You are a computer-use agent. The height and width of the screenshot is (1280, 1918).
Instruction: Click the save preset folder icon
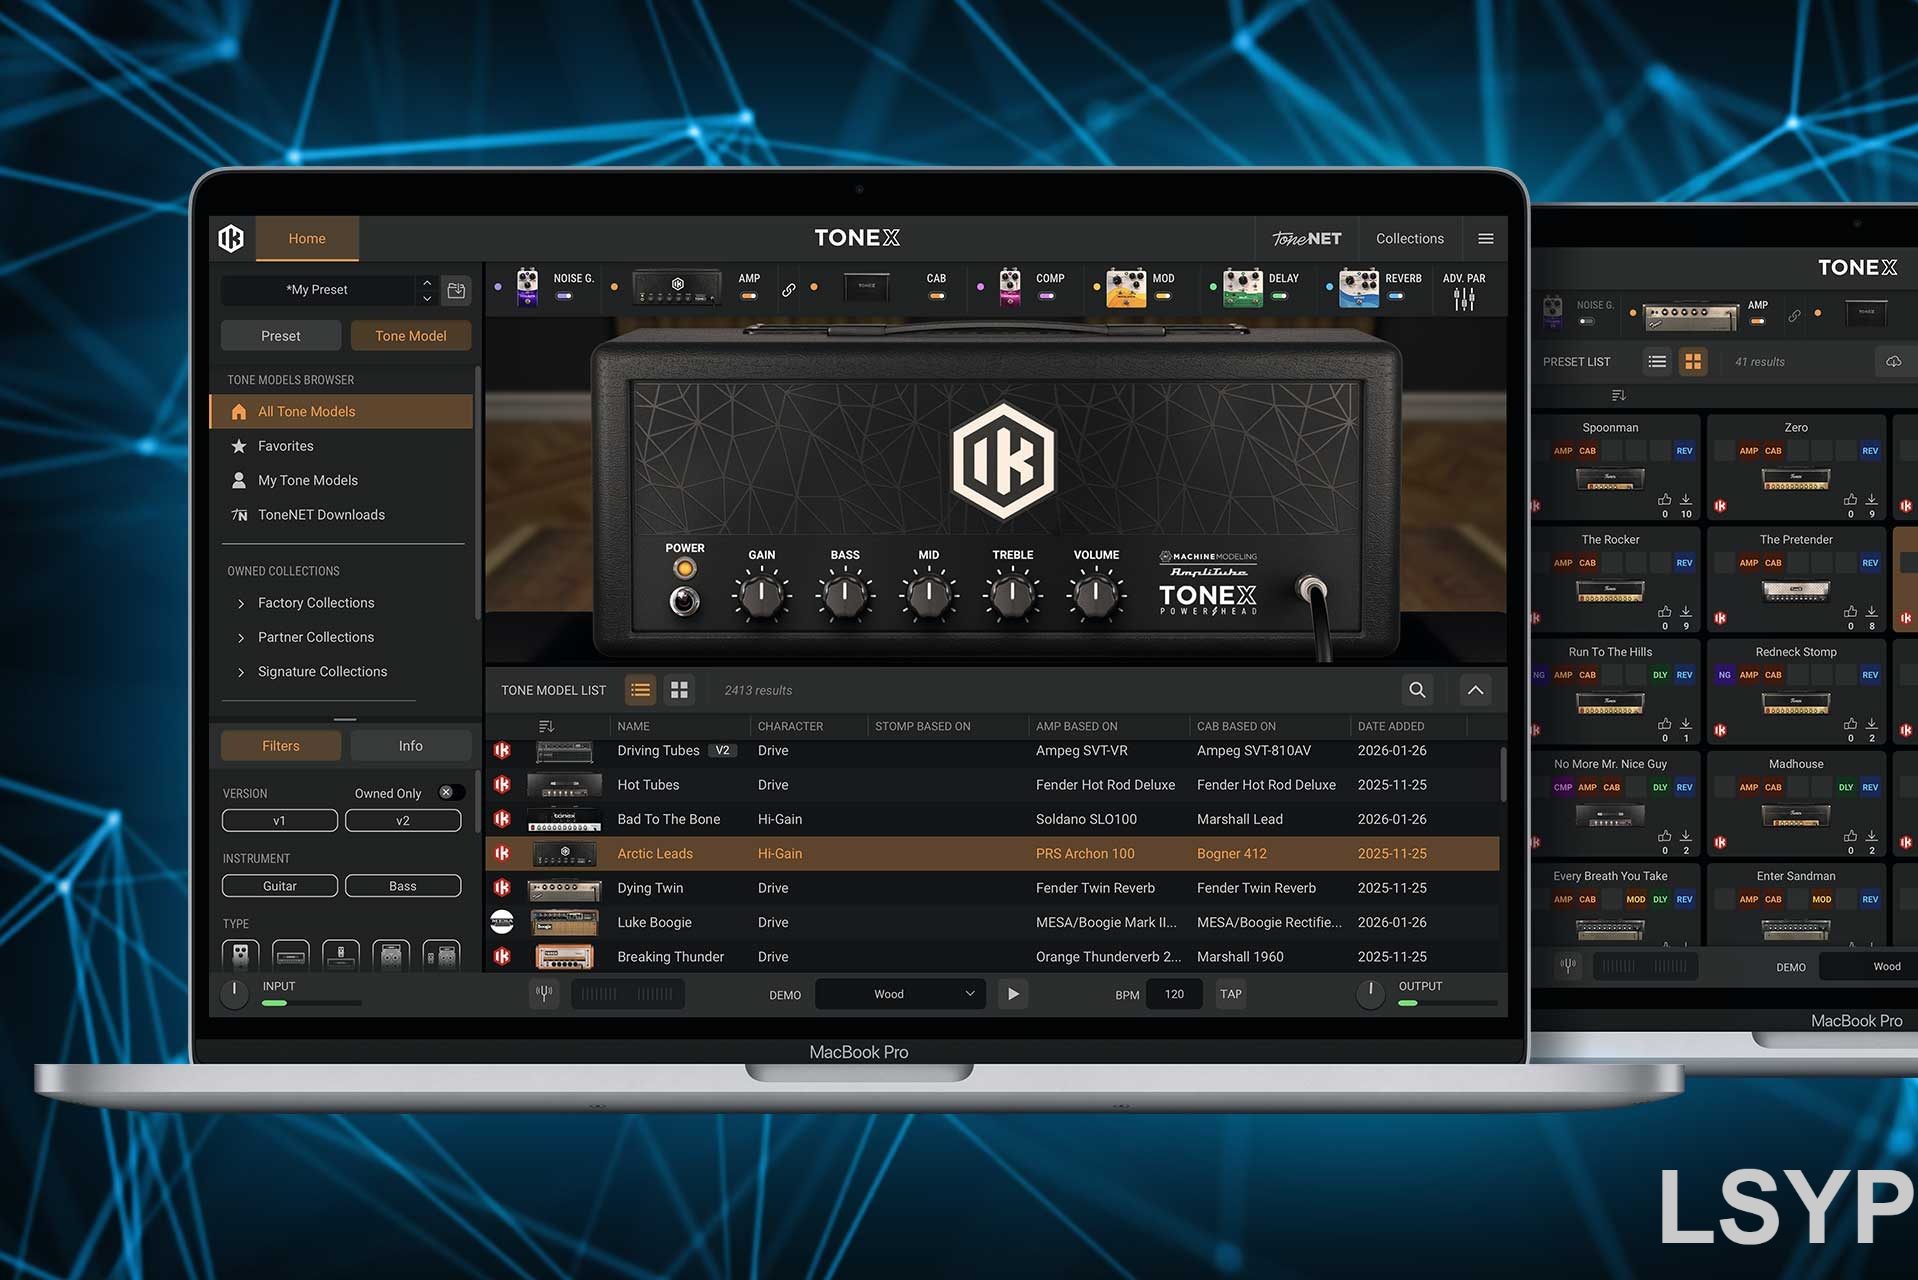coord(456,290)
